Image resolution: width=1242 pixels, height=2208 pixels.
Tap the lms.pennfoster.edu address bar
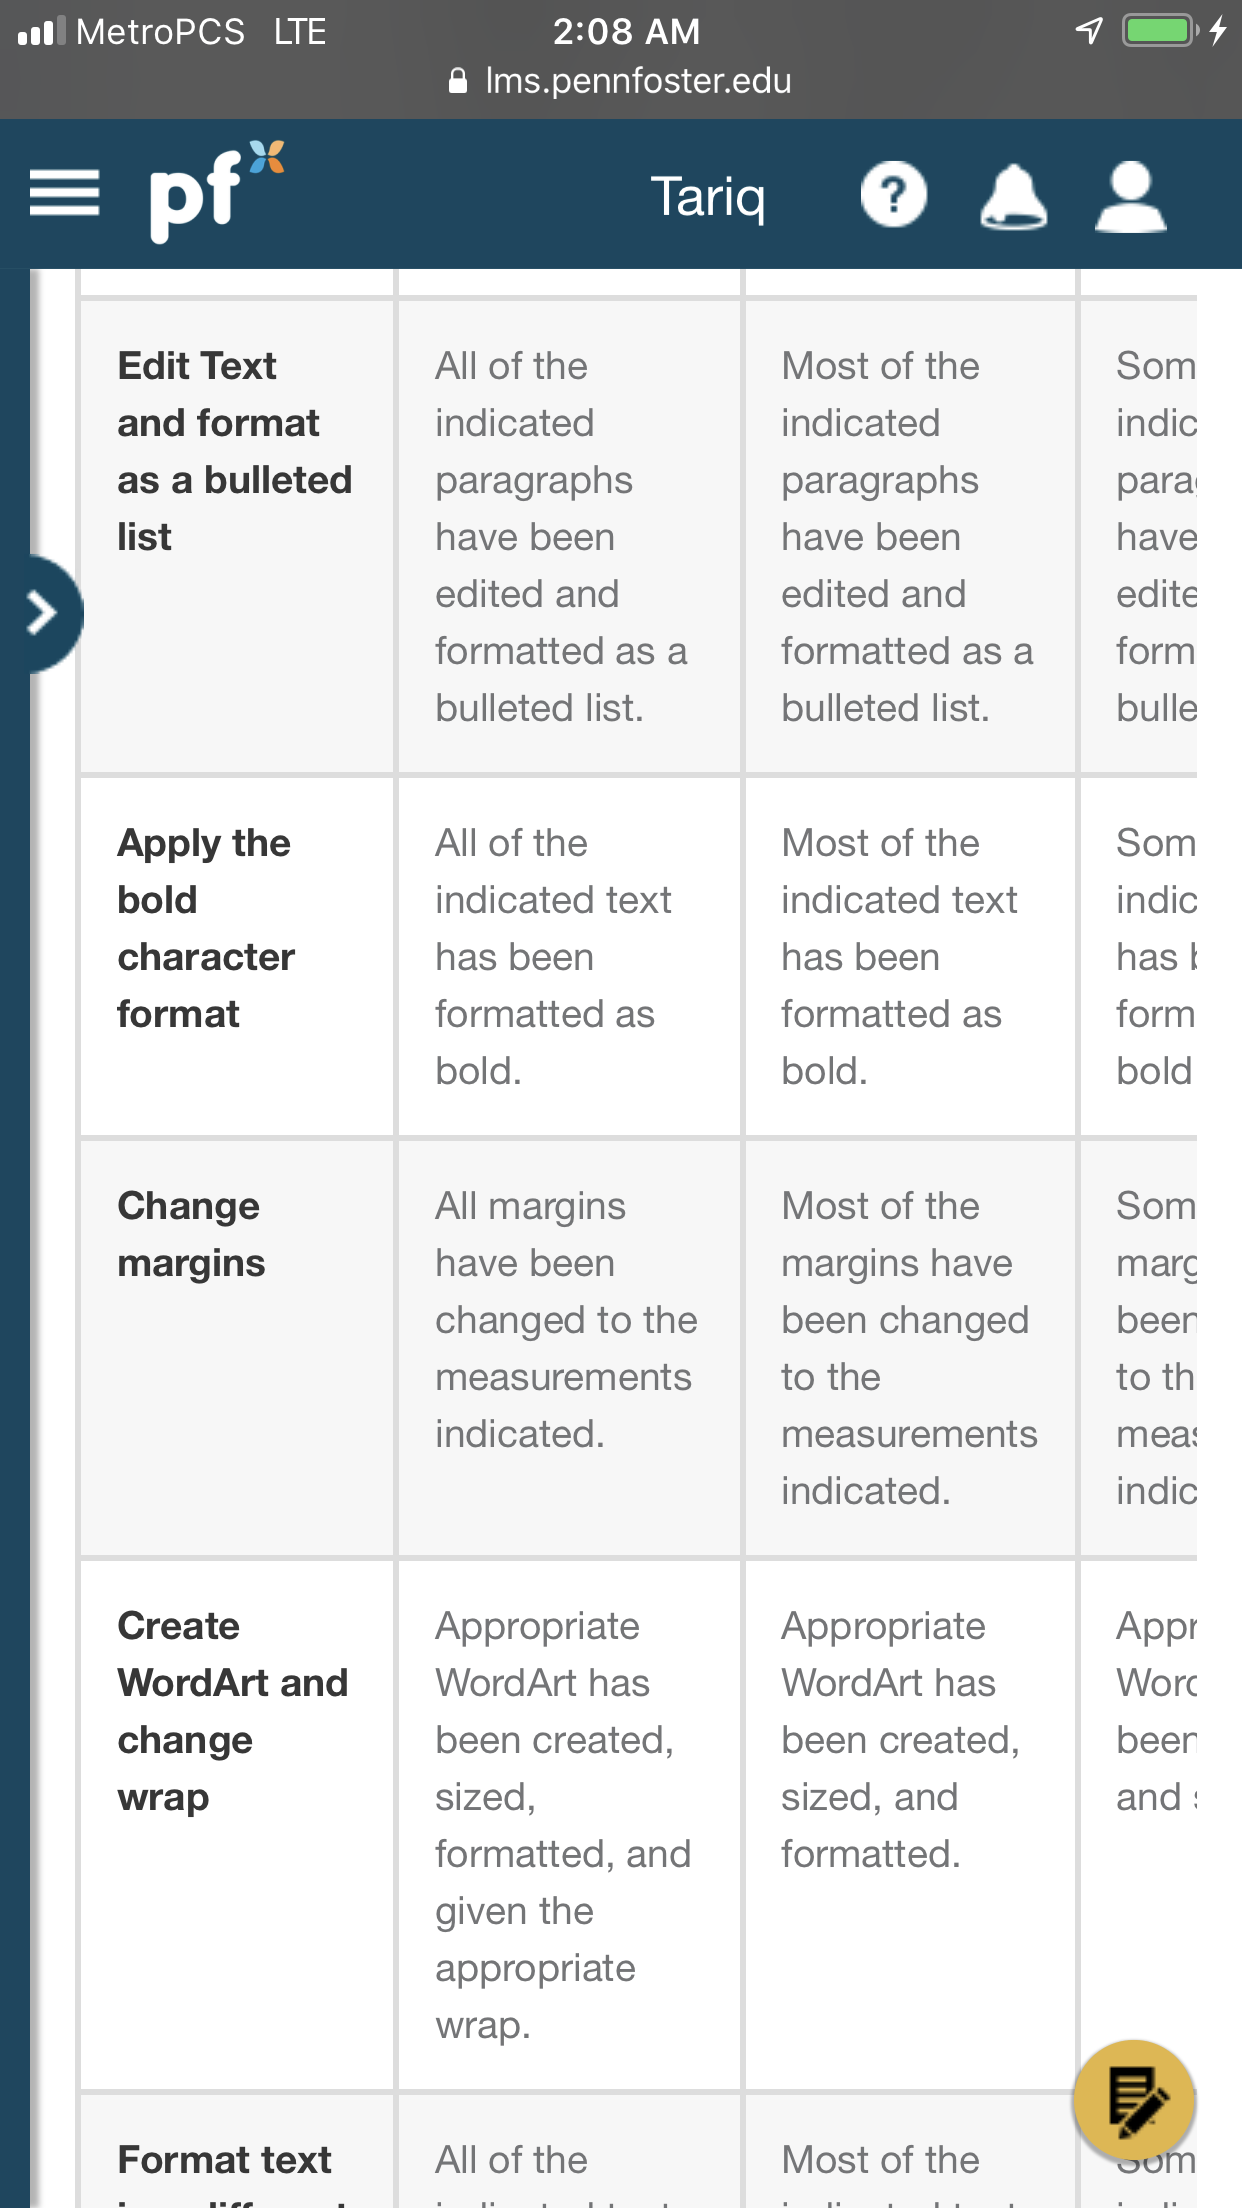click(621, 81)
